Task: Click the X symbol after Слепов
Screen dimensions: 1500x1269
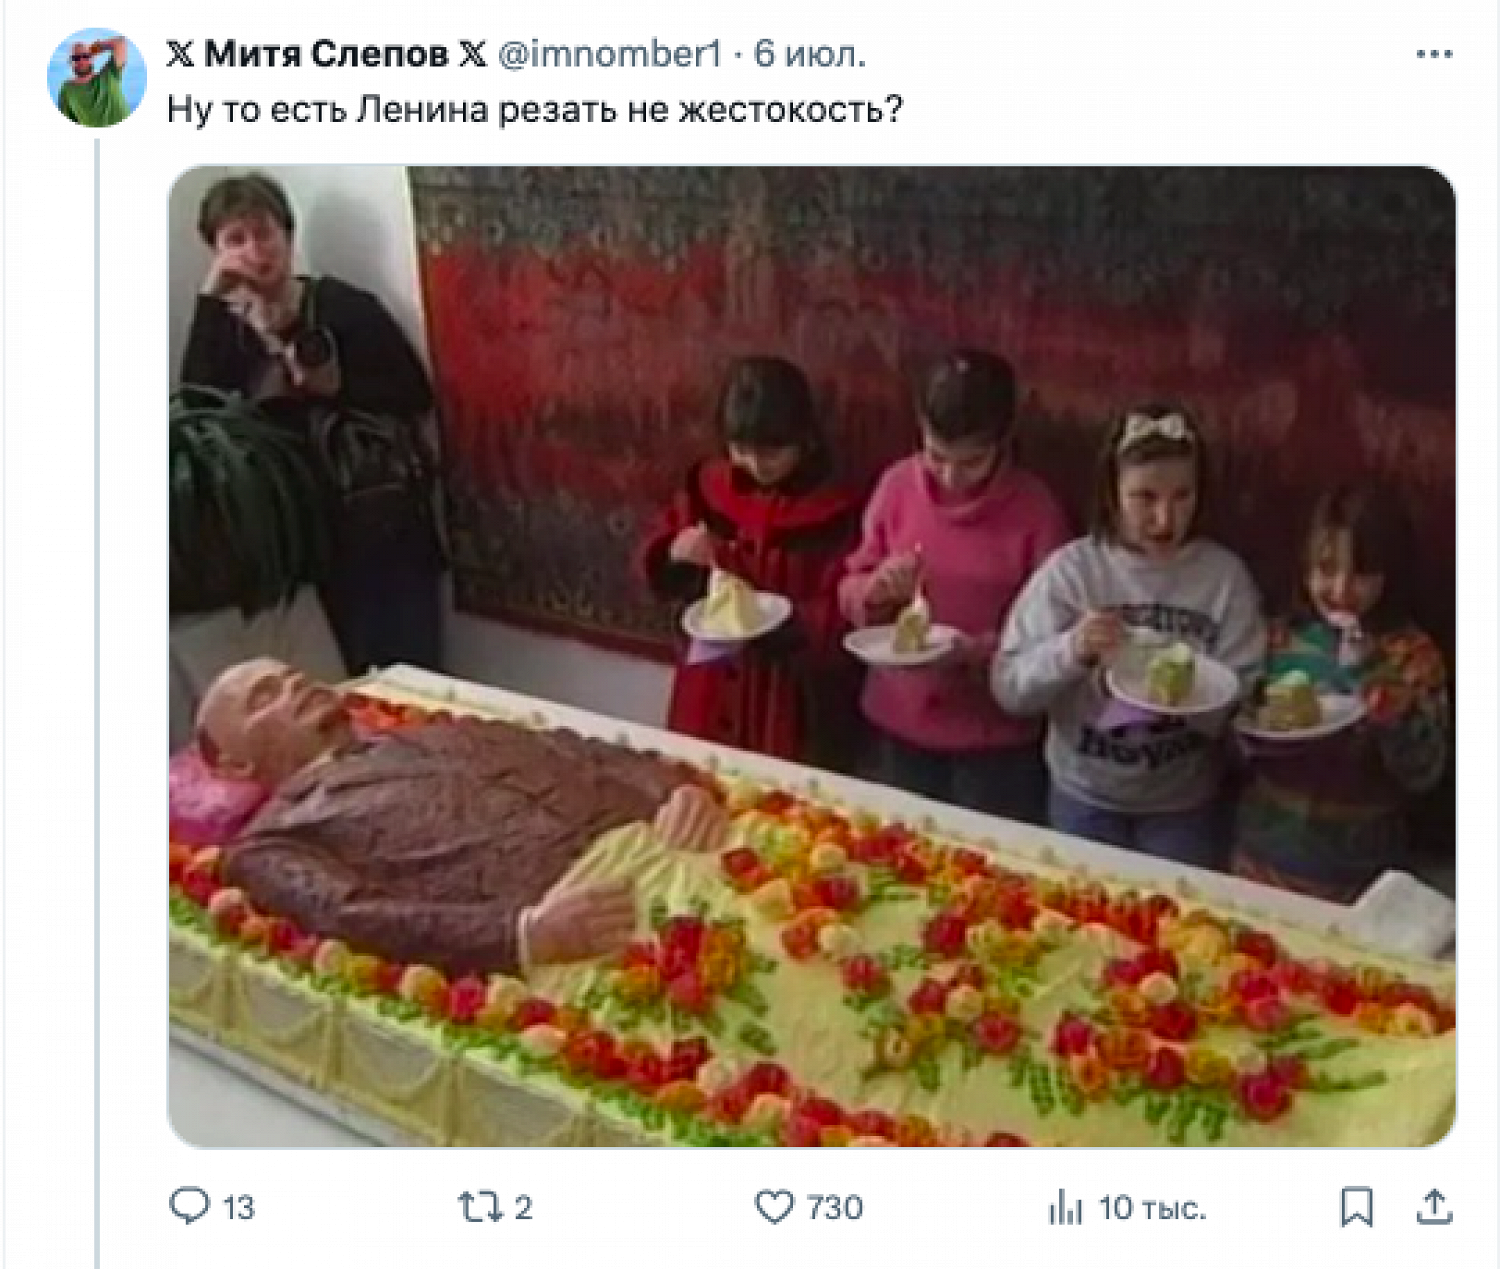Action: coord(472,54)
